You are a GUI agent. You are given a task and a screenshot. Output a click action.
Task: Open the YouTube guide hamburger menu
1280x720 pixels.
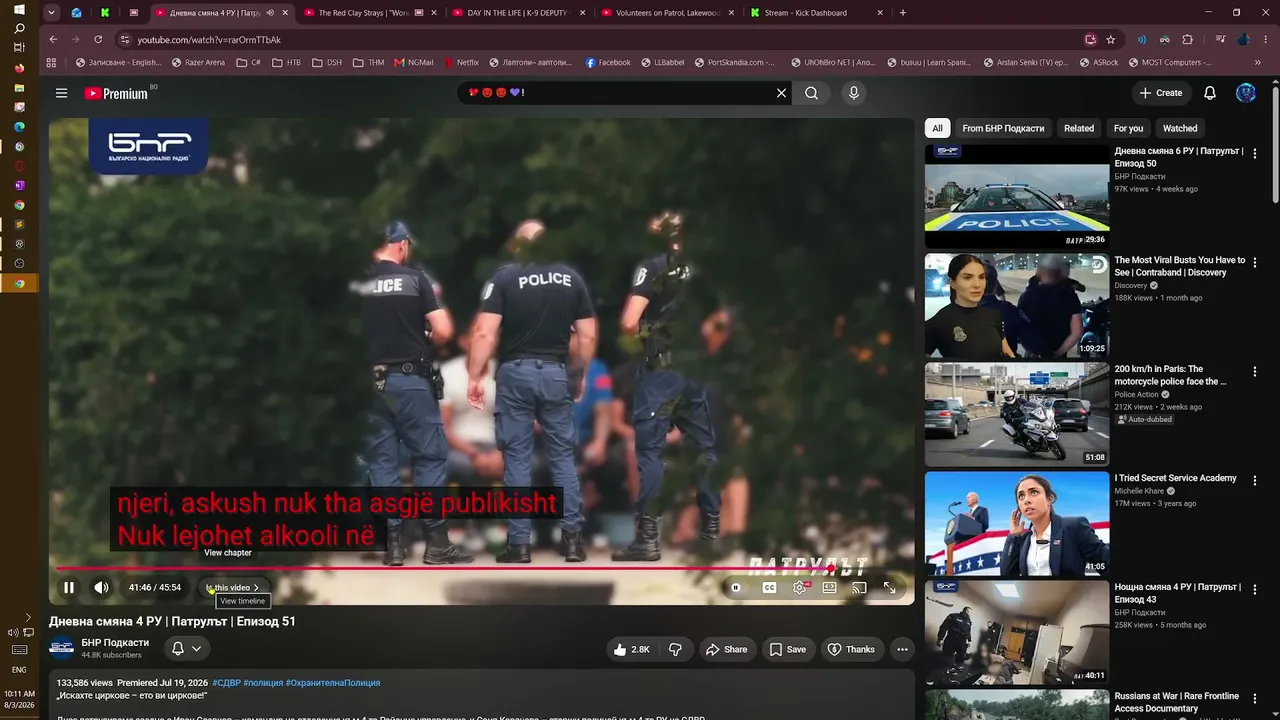61,93
